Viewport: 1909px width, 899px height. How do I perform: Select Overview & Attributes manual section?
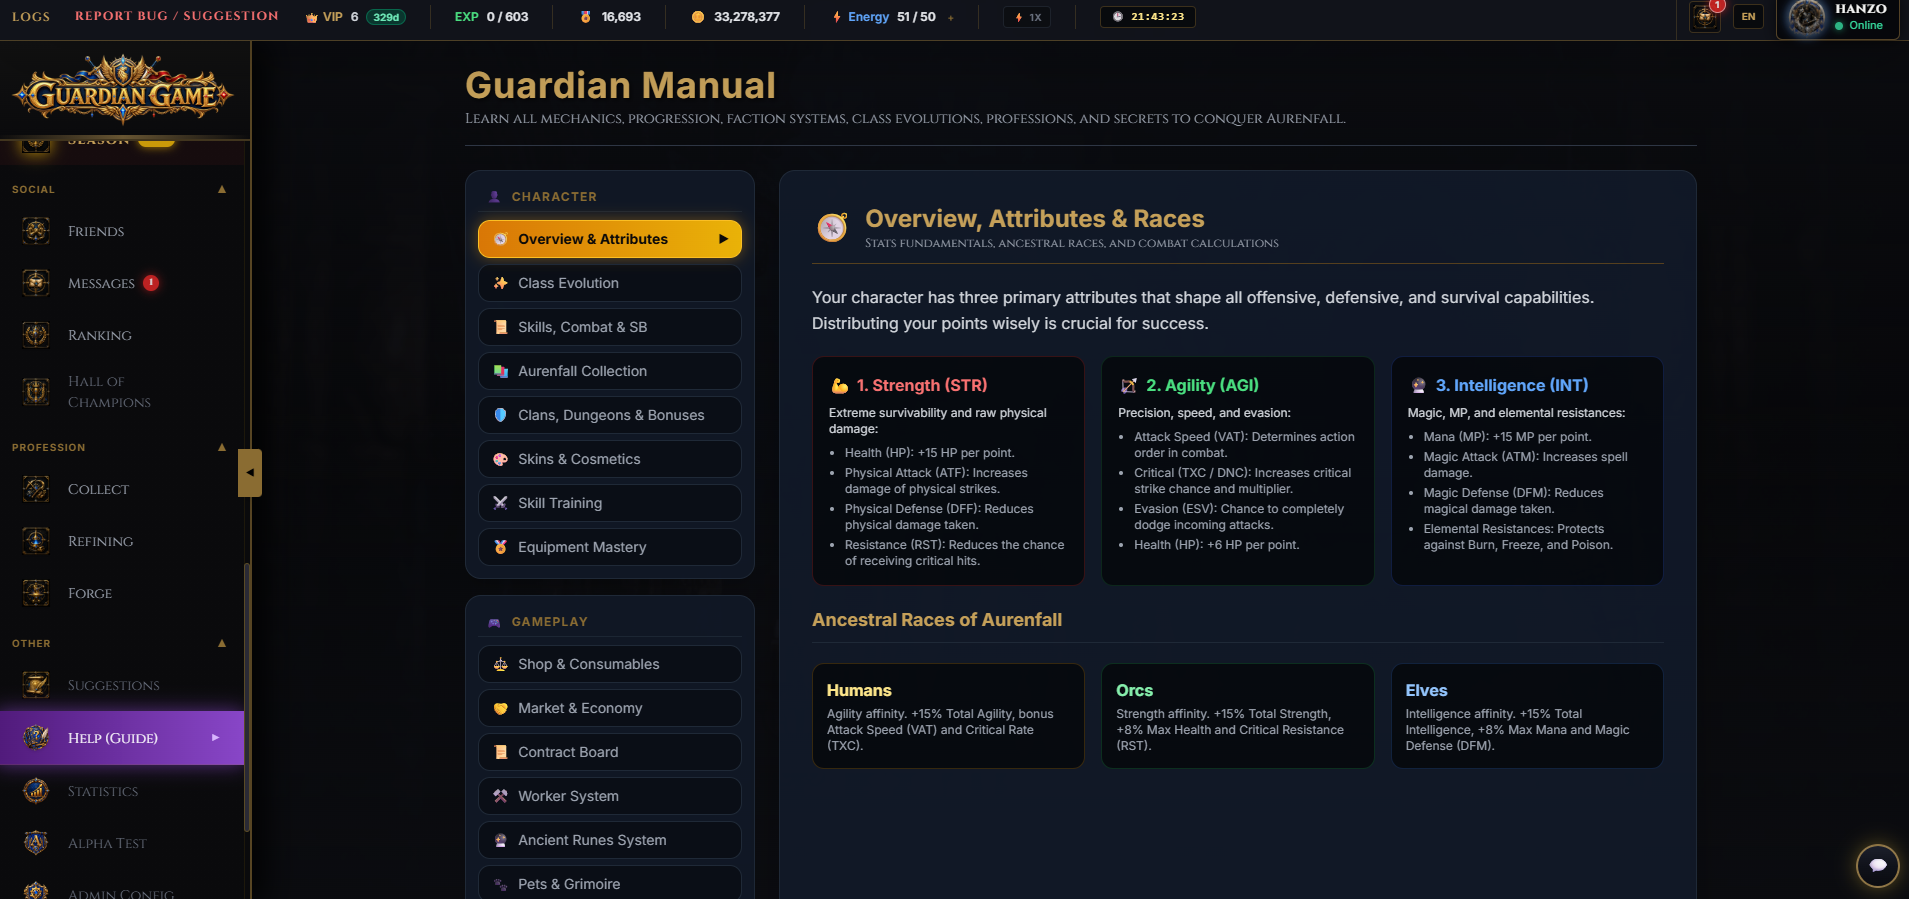point(610,239)
